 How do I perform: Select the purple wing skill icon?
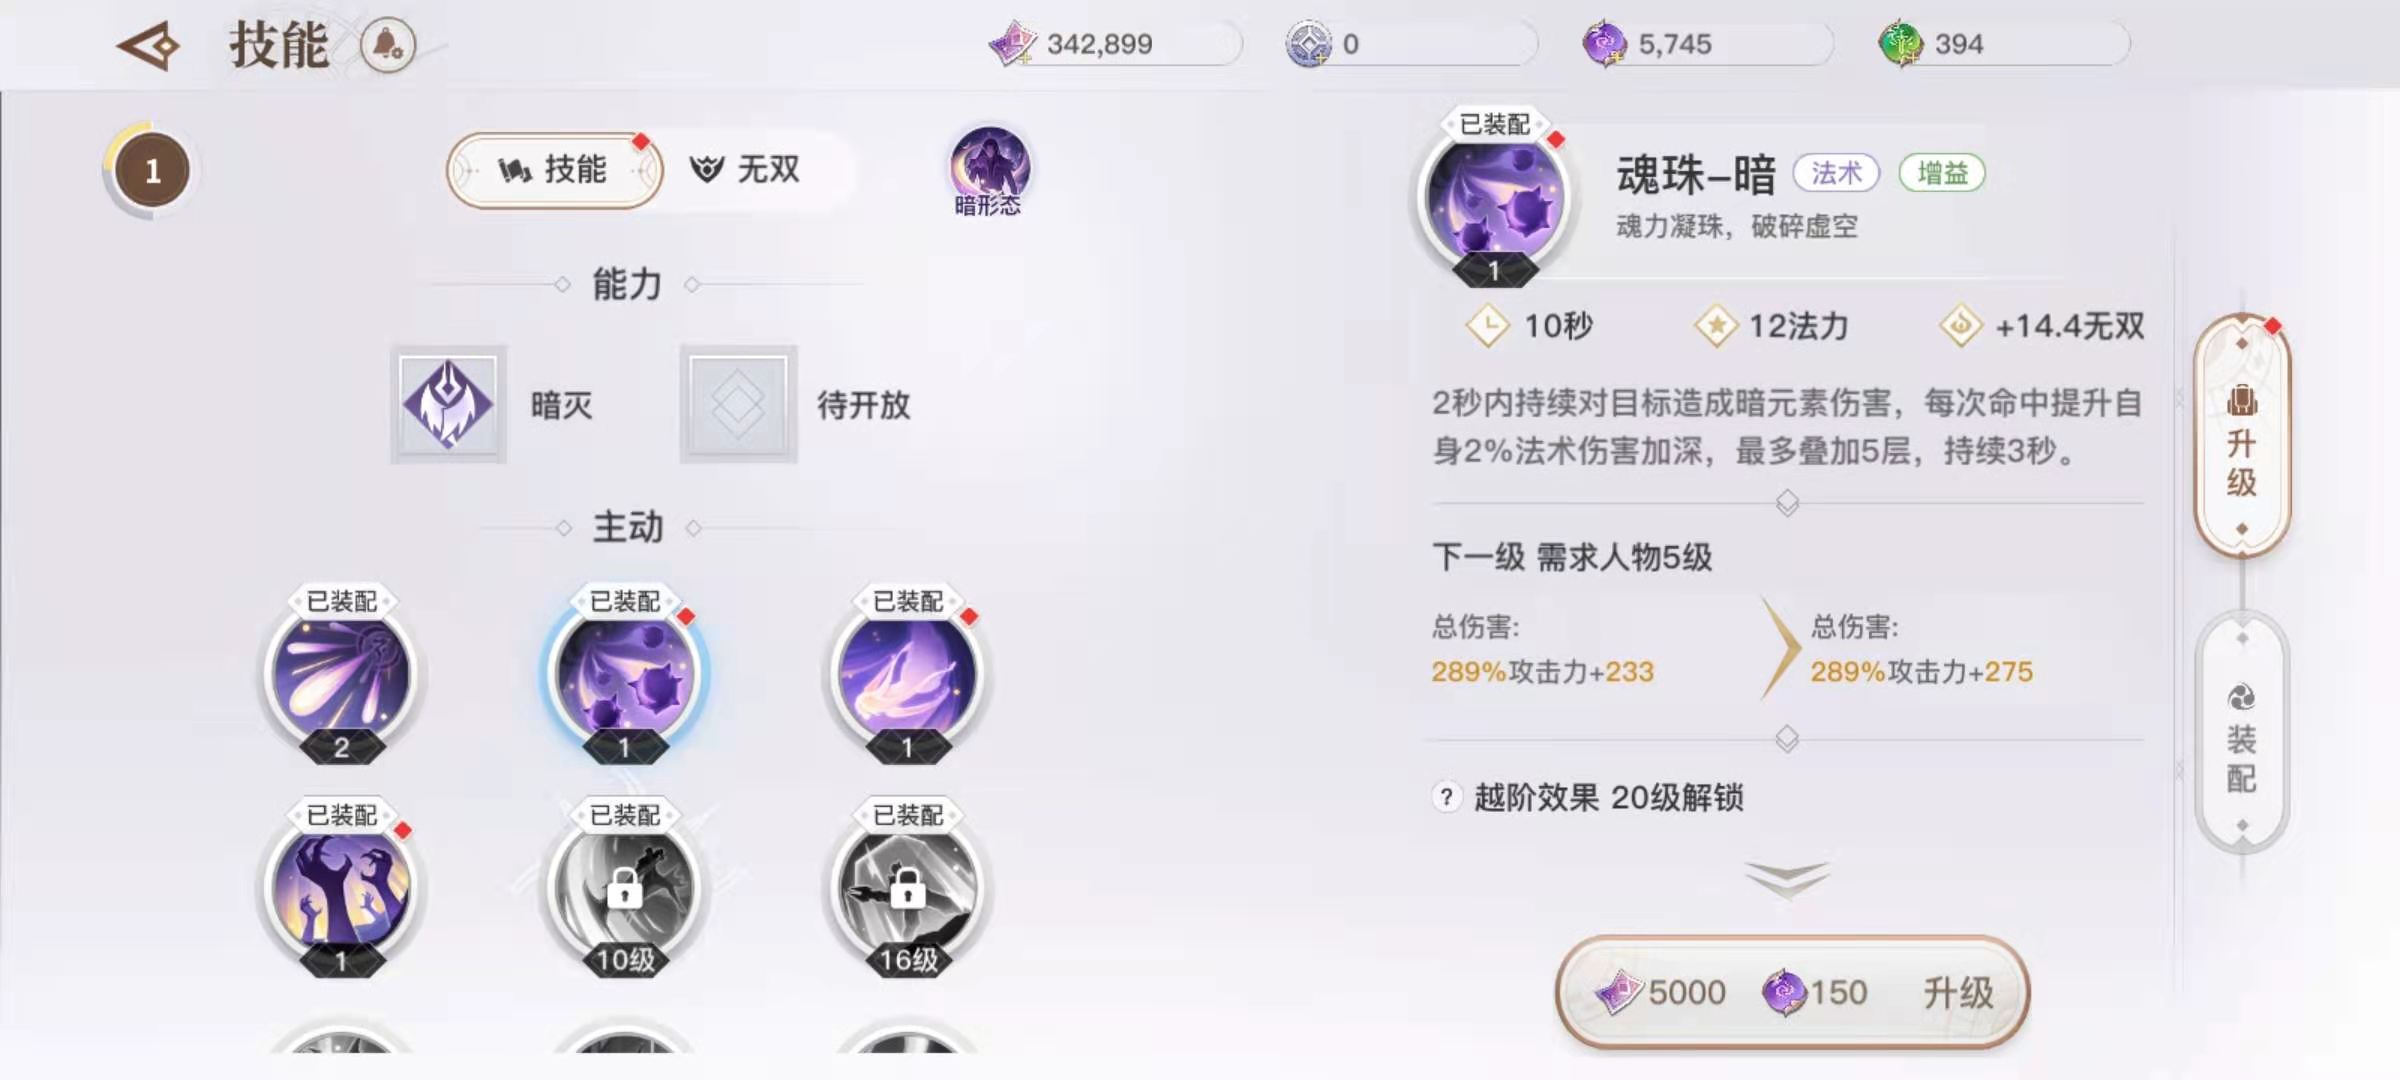(x=907, y=676)
